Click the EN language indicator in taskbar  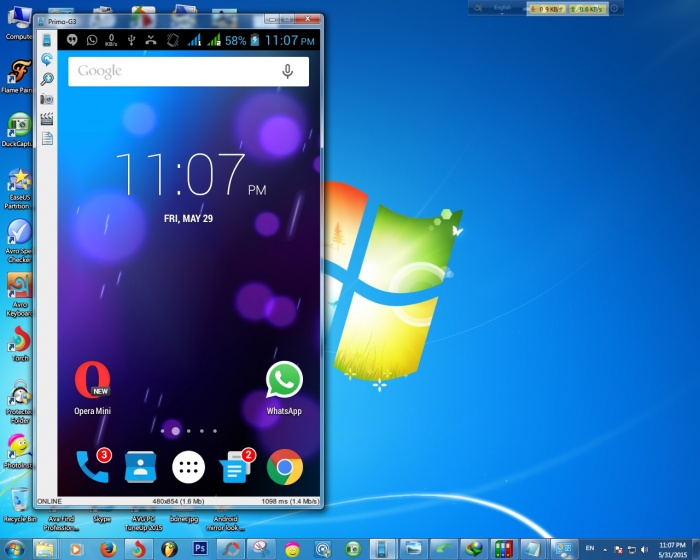pos(590,548)
